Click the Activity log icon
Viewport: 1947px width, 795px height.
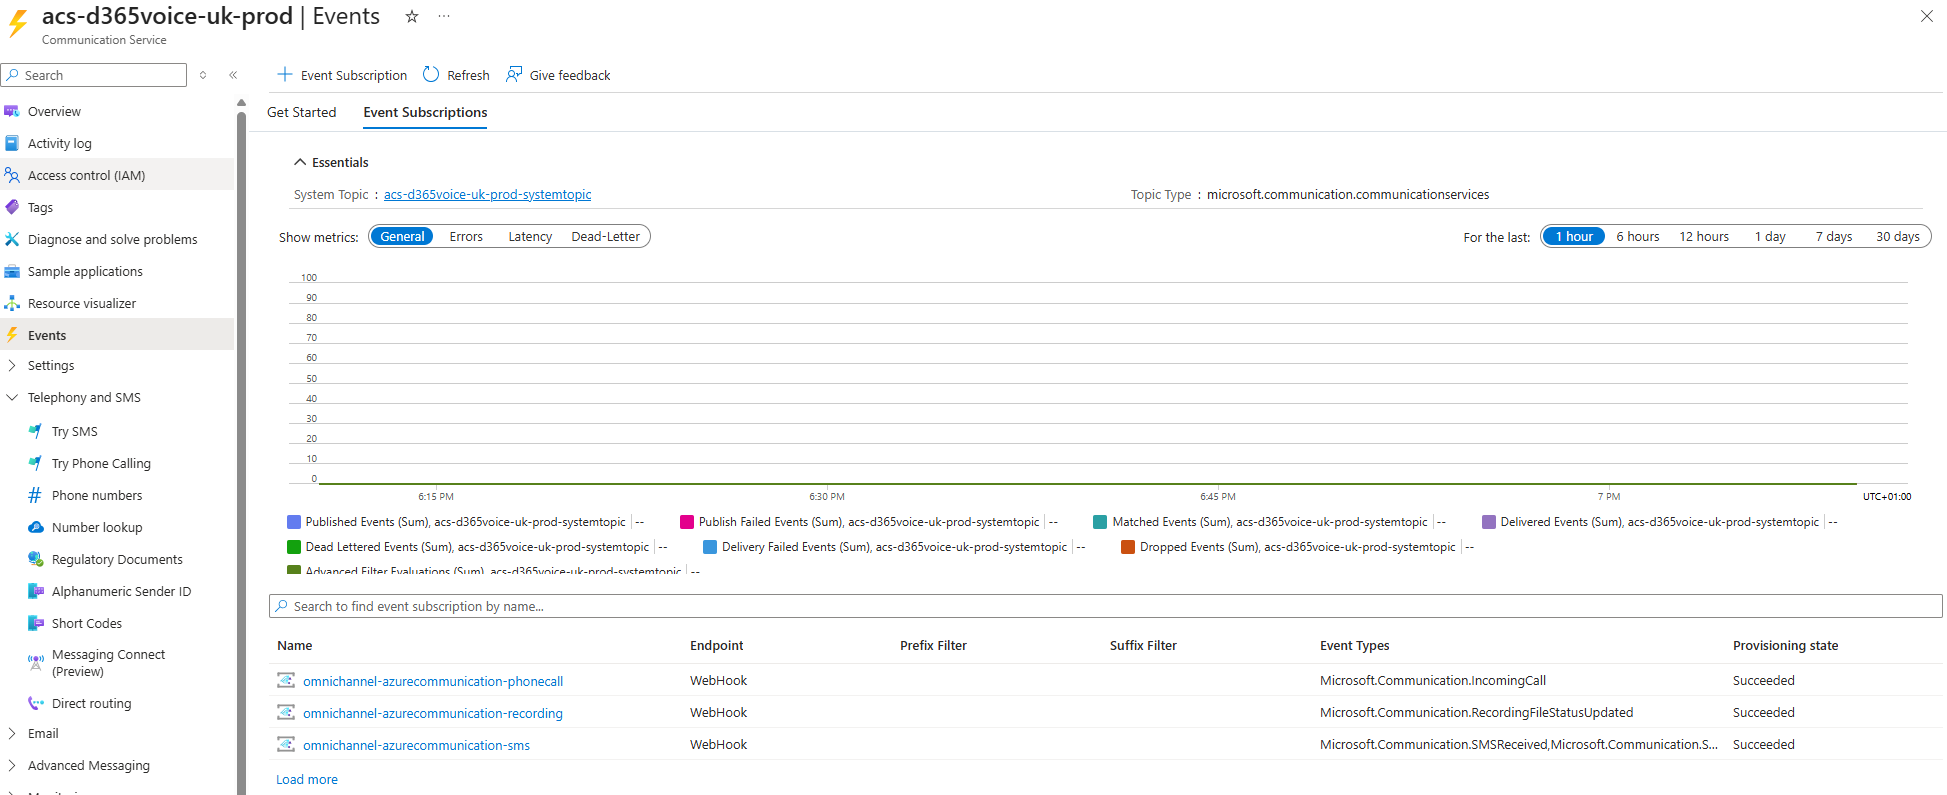tap(12, 143)
